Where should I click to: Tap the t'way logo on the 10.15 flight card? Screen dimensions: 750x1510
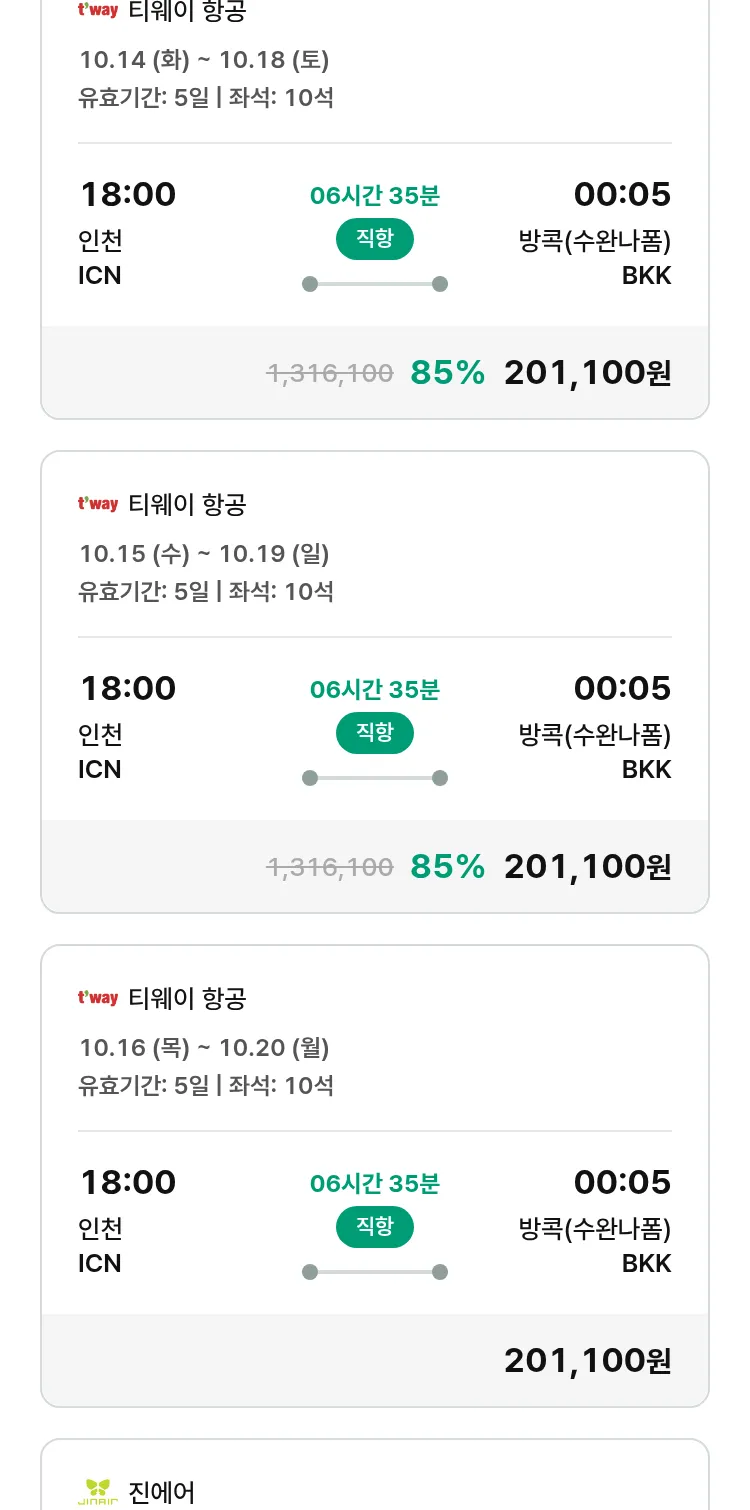pyautogui.click(x=98, y=504)
